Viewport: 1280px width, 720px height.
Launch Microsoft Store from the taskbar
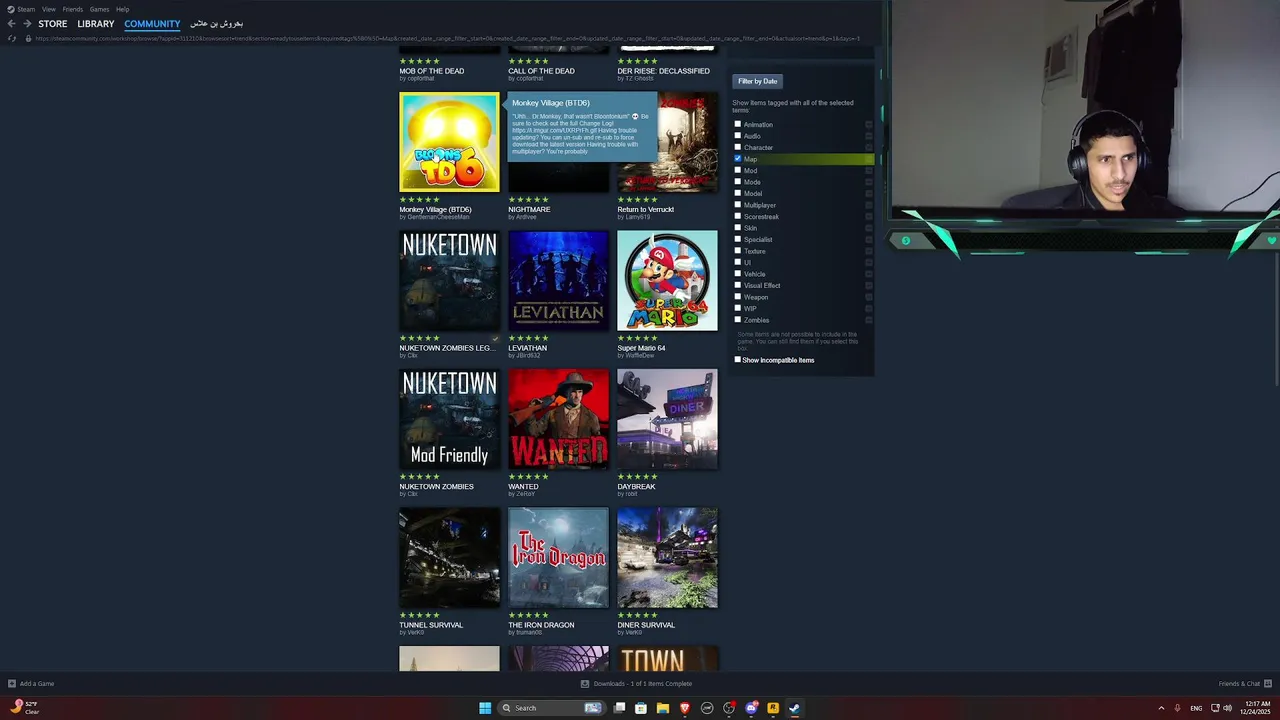(x=641, y=708)
